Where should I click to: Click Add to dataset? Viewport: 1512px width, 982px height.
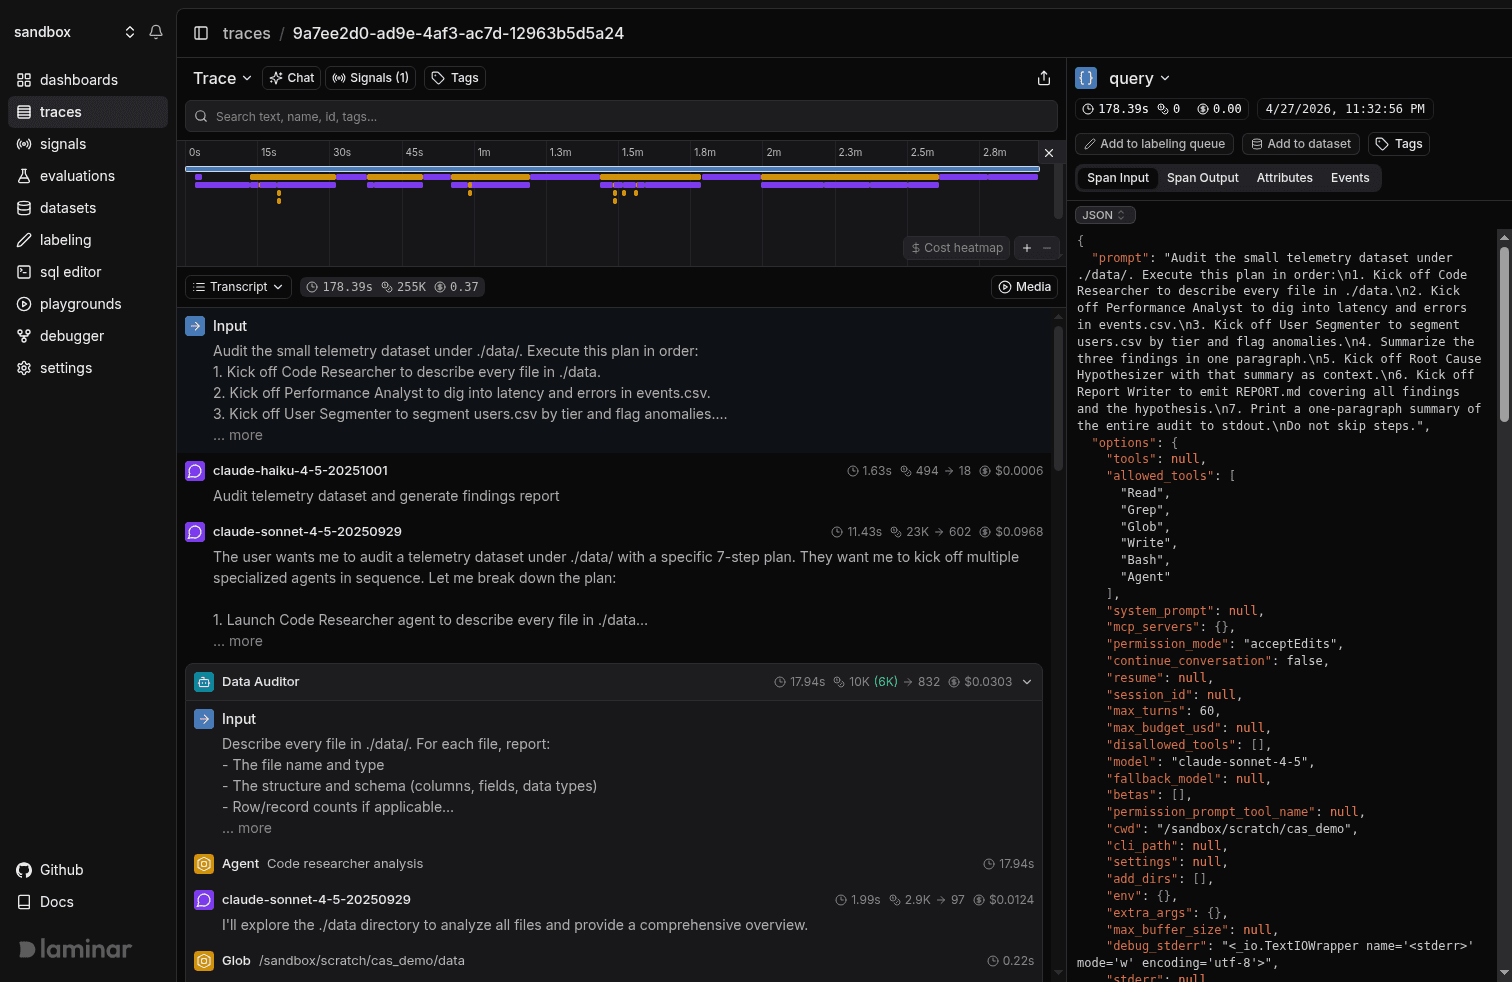[1300, 144]
